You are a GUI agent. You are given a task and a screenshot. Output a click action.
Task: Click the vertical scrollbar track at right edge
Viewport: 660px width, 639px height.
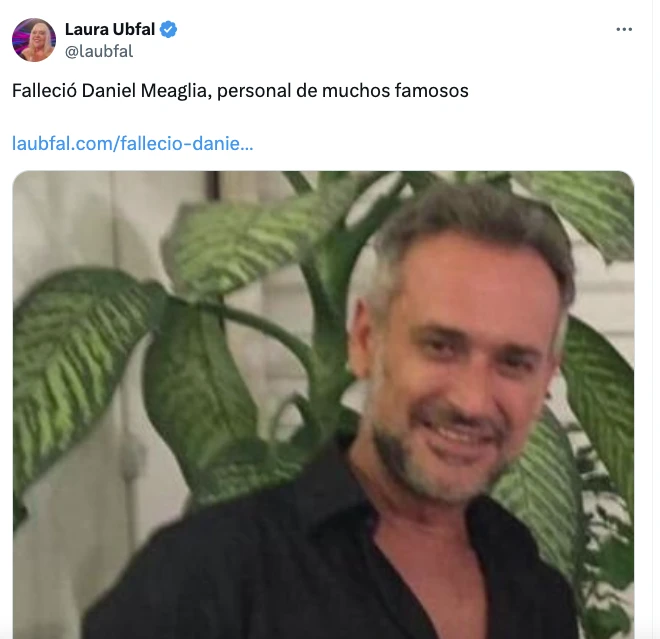pos(656,320)
